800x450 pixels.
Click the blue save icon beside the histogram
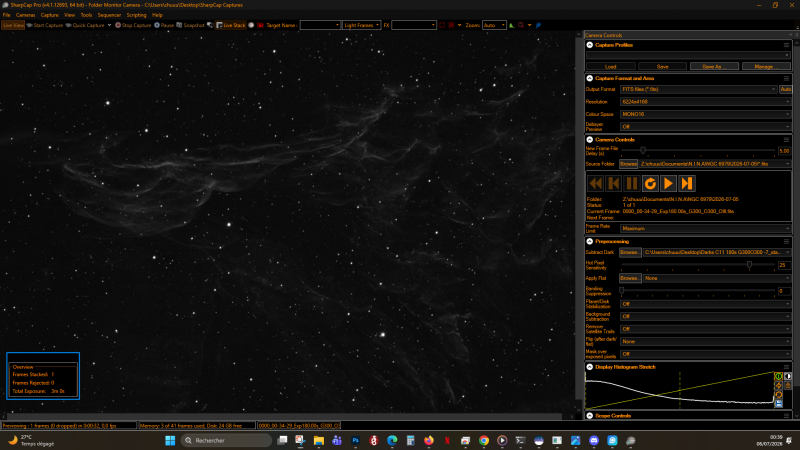(x=779, y=404)
